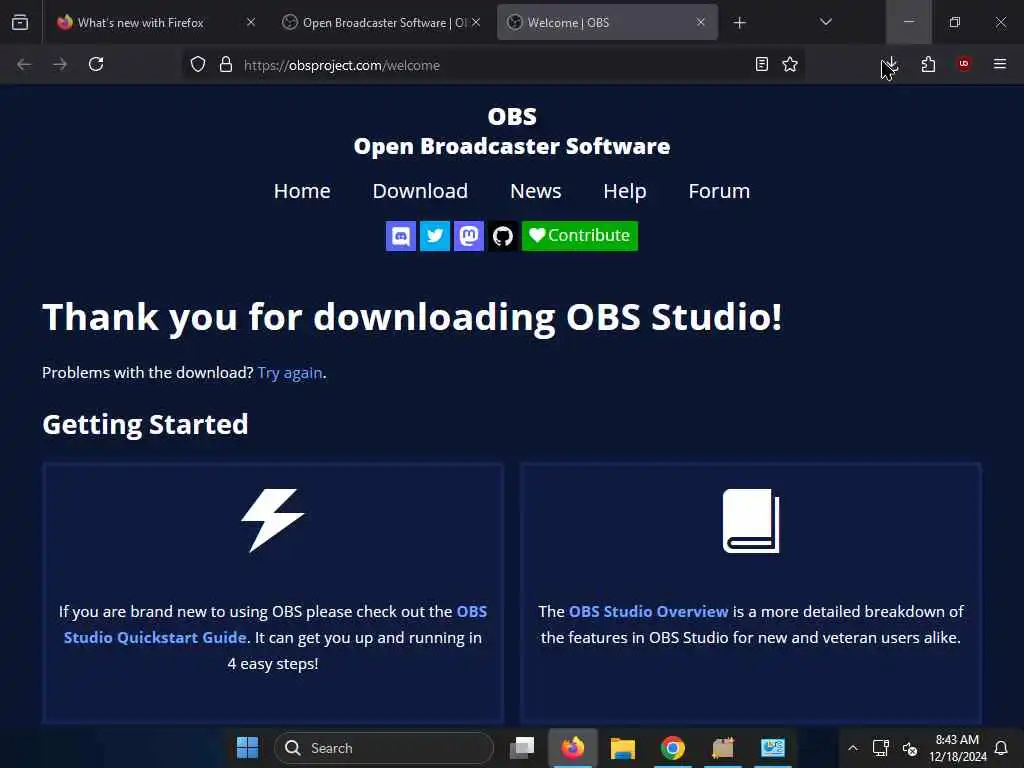Screen dimensions: 1024x768
Task: Open the Help page link
Action: point(625,191)
